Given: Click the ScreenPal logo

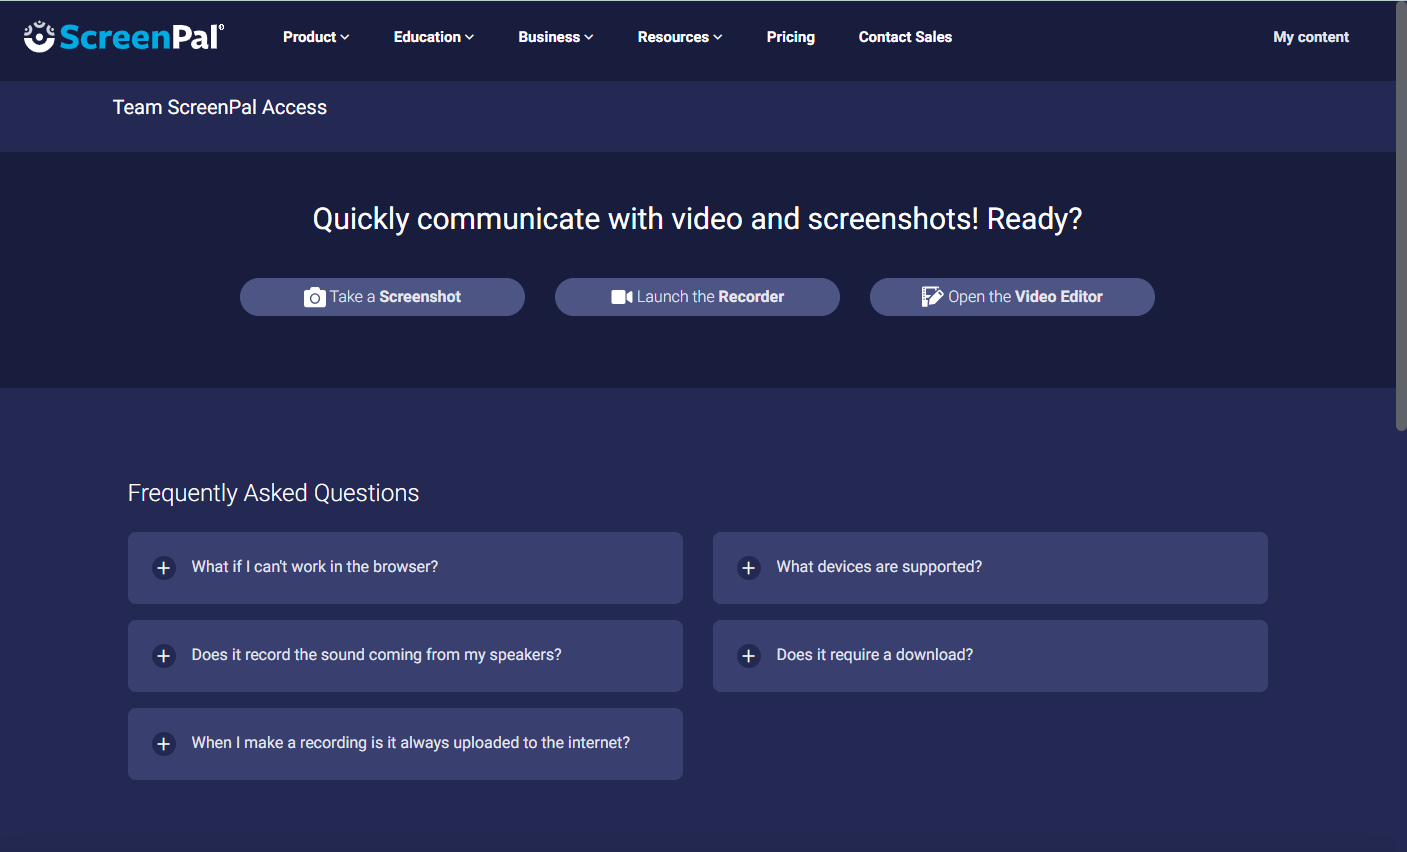Looking at the screenshot, I should point(124,37).
